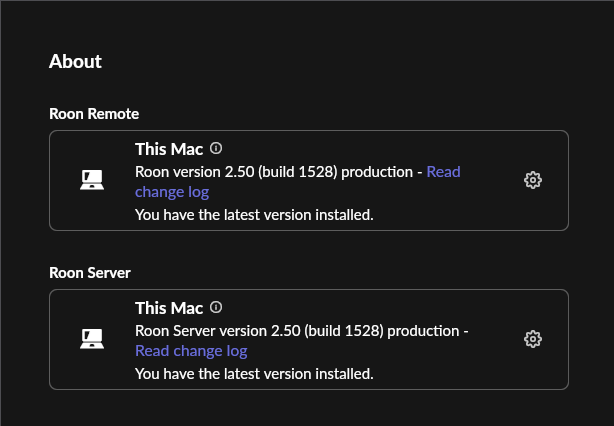Open Read change log link under Roon Server
This screenshot has width=614, height=426.
(x=191, y=351)
